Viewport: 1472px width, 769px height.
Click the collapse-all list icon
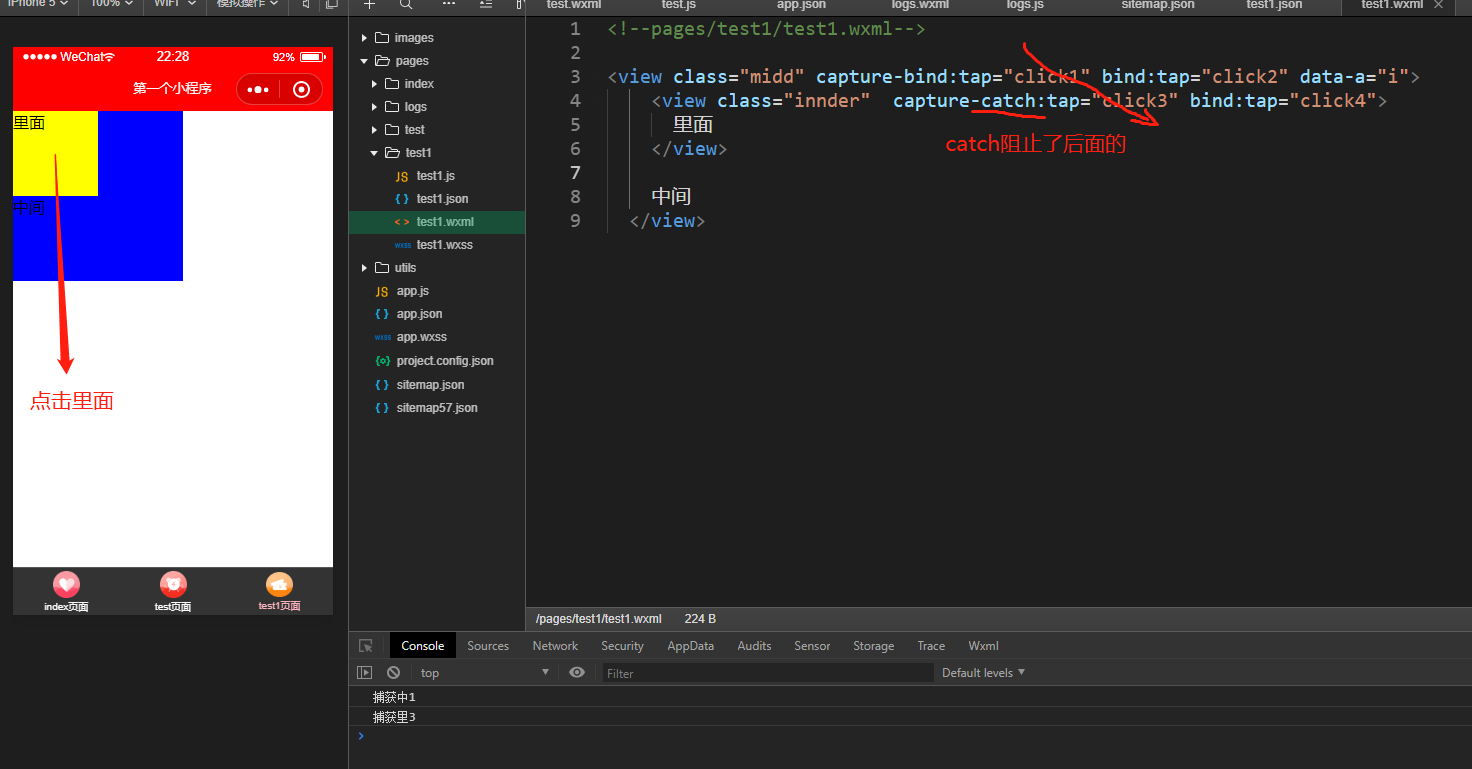(486, 5)
